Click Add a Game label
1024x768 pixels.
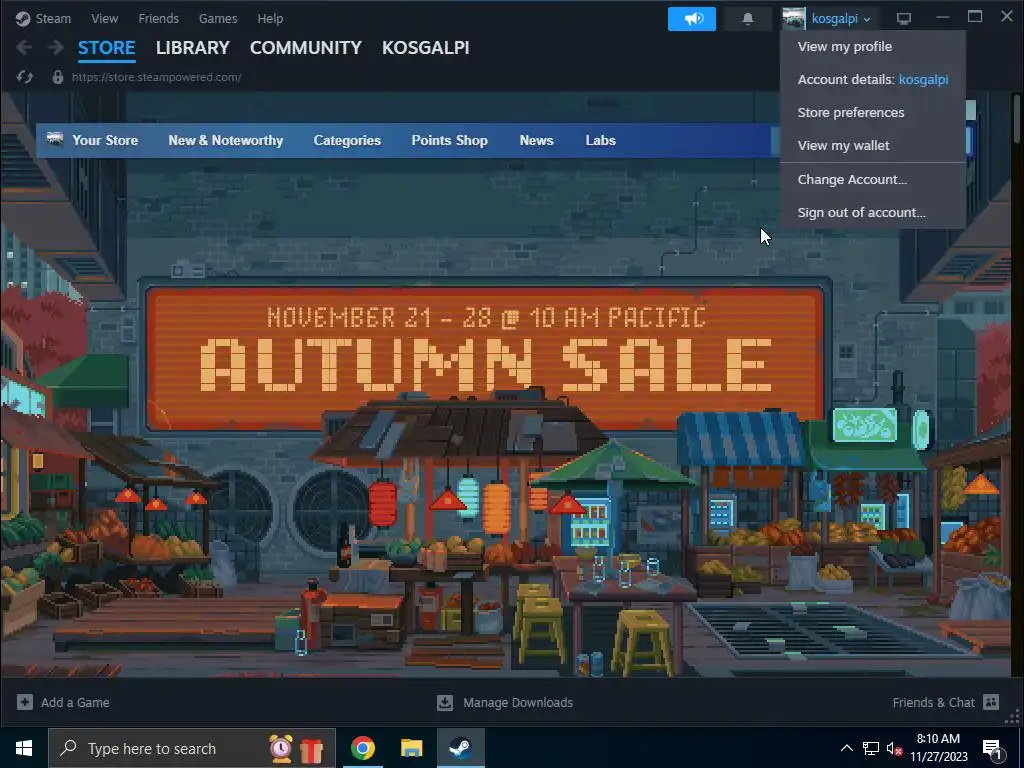click(75, 703)
